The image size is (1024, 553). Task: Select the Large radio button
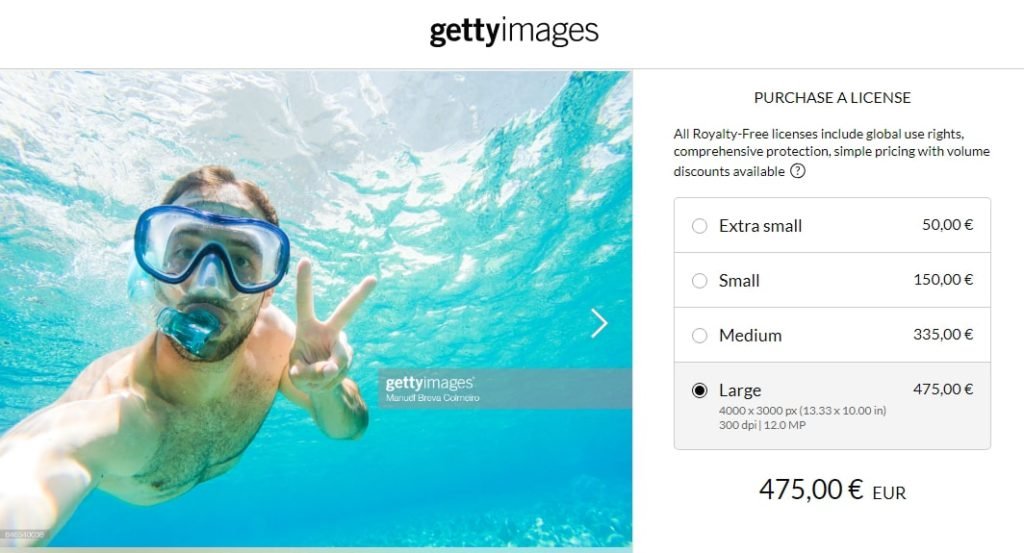[699, 390]
